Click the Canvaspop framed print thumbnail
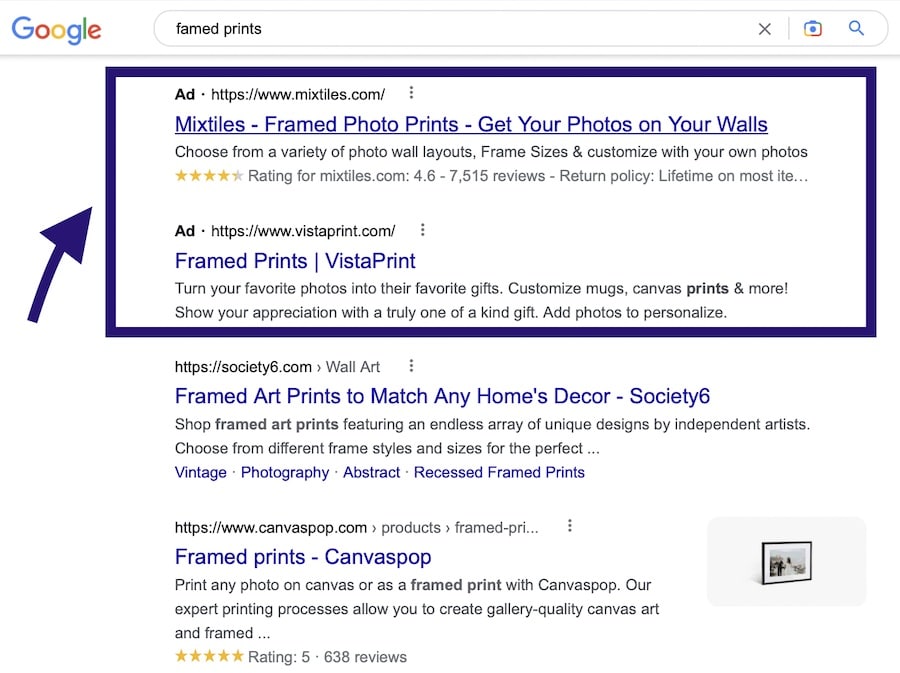 click(x=786, y=561)
